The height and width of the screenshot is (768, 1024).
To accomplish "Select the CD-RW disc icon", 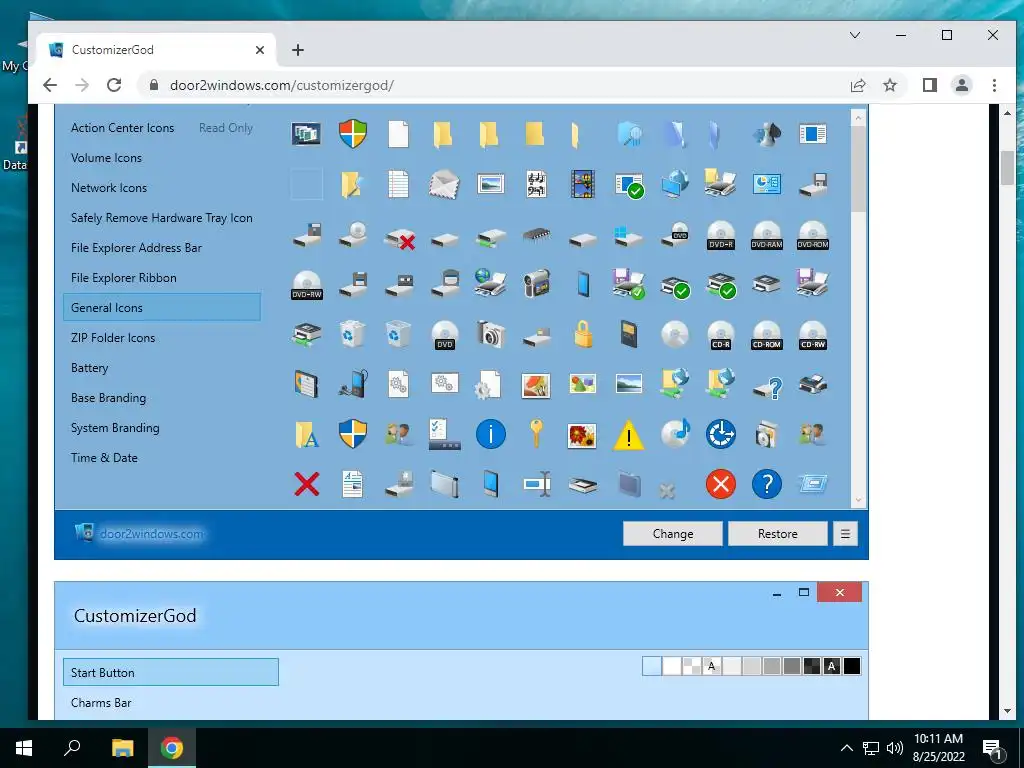I will pyautogui.click(x=813, y=335).
